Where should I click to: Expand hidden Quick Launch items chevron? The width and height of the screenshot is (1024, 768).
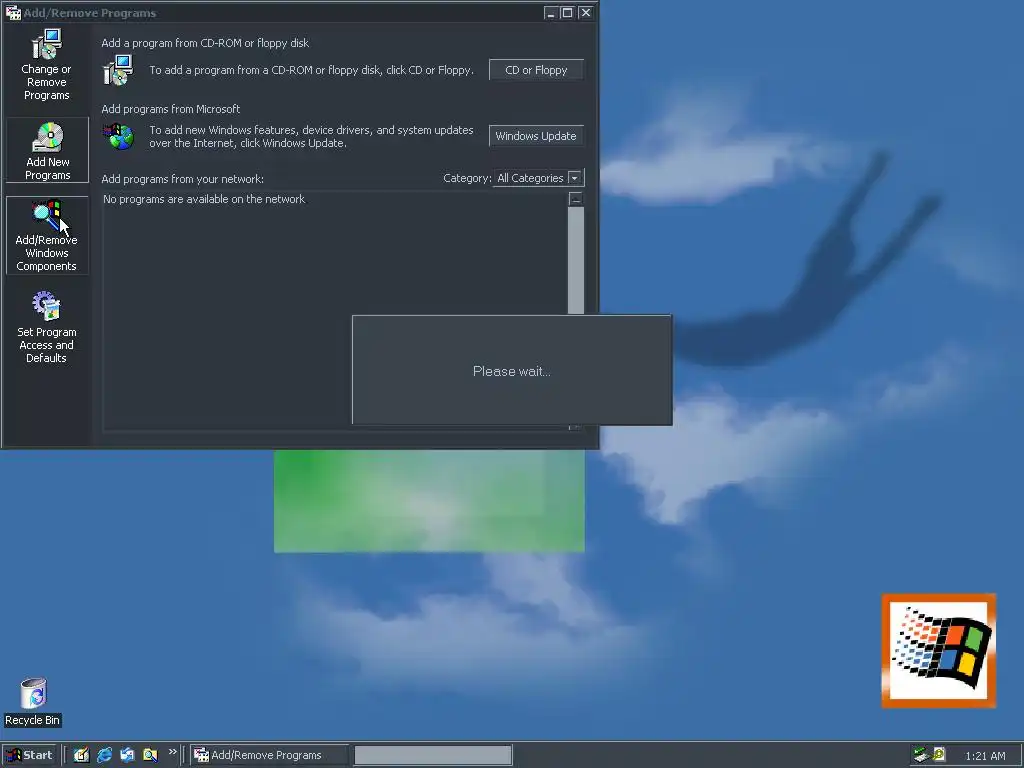172,752
